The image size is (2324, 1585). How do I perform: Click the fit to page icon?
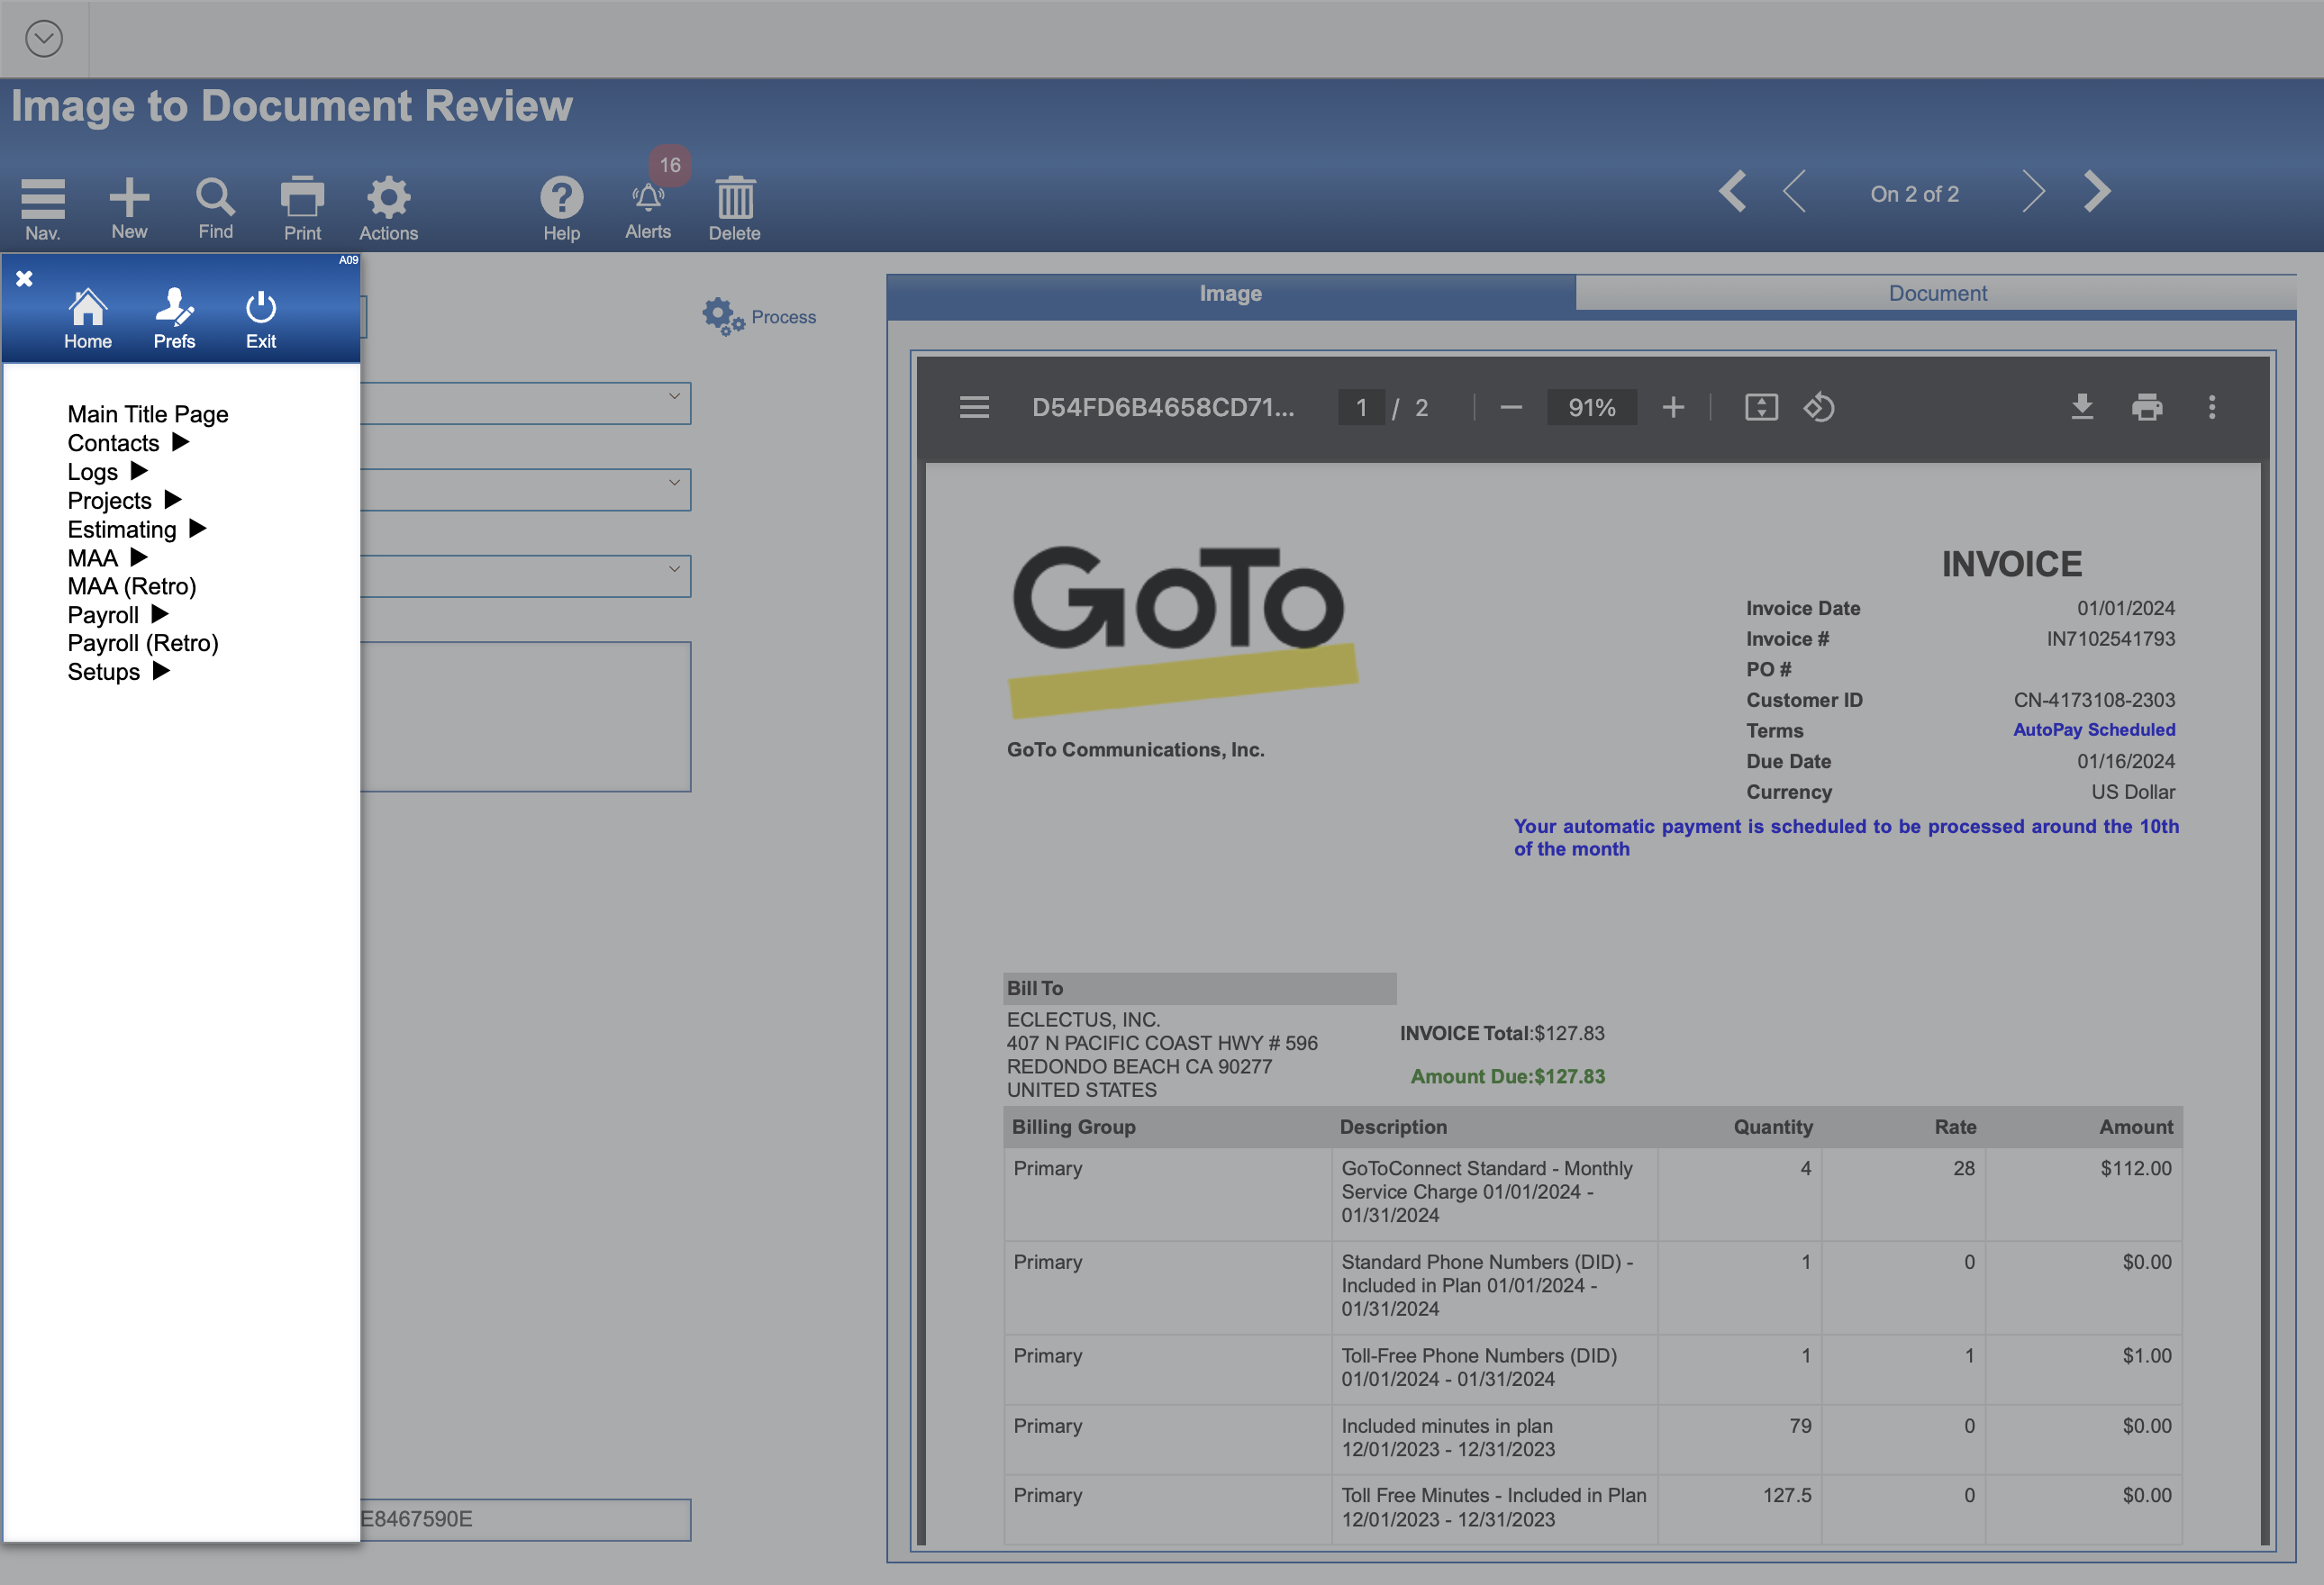coord(1761,407)
